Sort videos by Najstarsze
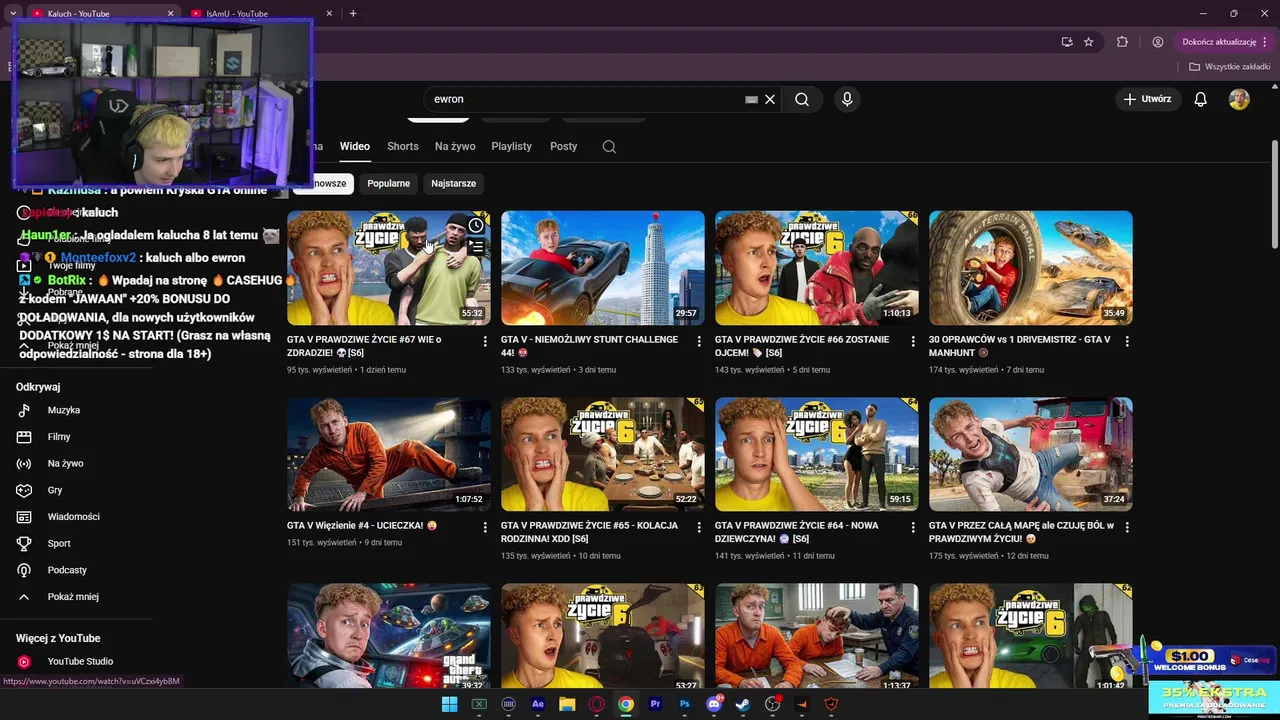The width and height of the screenshot is (1280, 720). pos(453,183)
